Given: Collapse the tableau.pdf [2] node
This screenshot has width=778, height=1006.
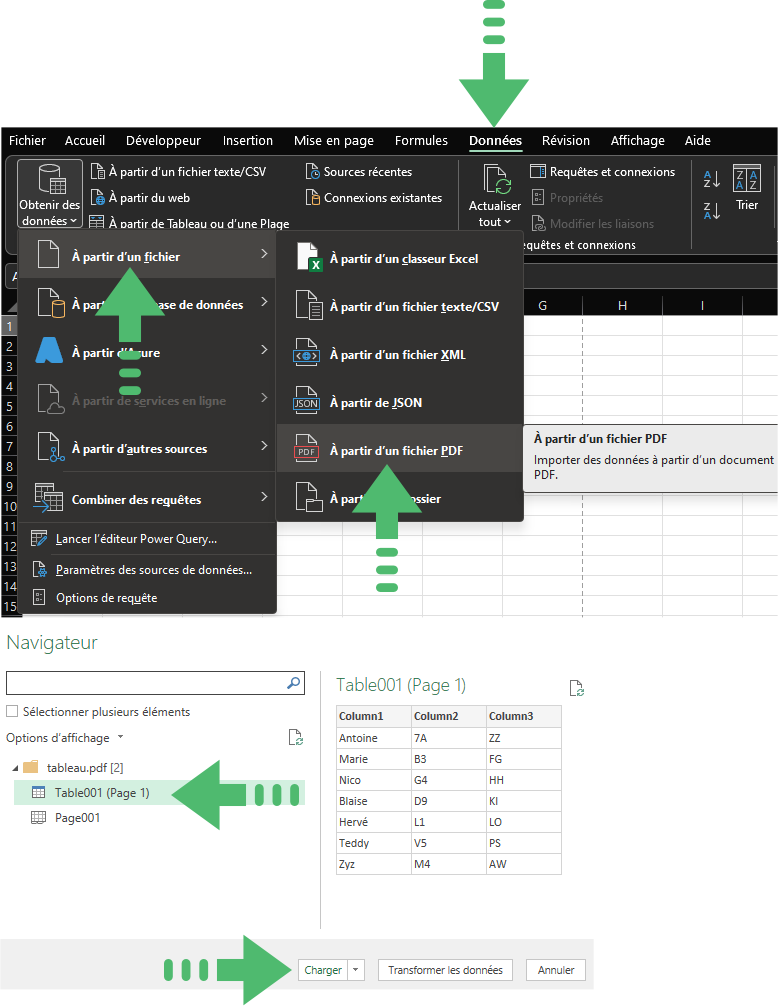Looking at the screenshot, I should (15, 768).
